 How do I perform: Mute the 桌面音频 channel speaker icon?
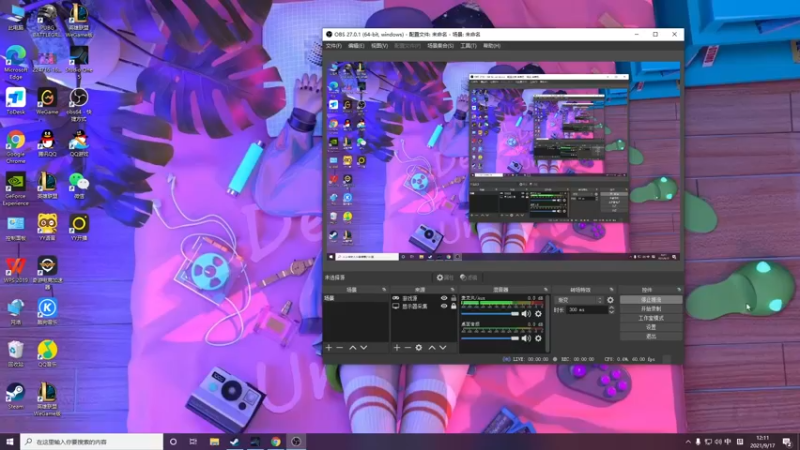526,338
